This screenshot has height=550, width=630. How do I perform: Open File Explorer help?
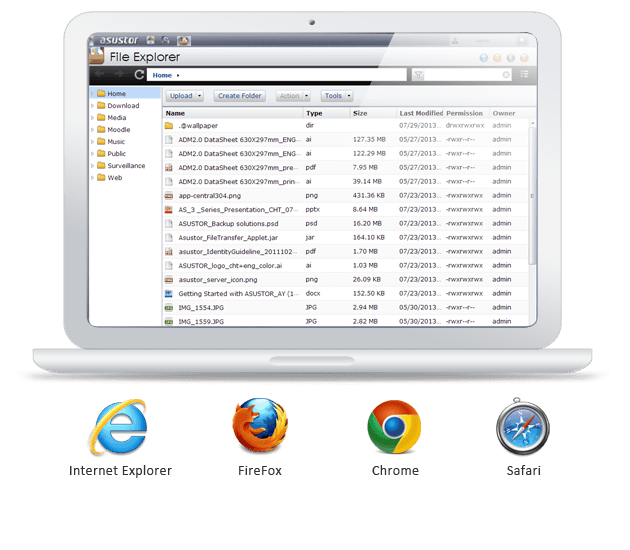(x=484, y=58)
